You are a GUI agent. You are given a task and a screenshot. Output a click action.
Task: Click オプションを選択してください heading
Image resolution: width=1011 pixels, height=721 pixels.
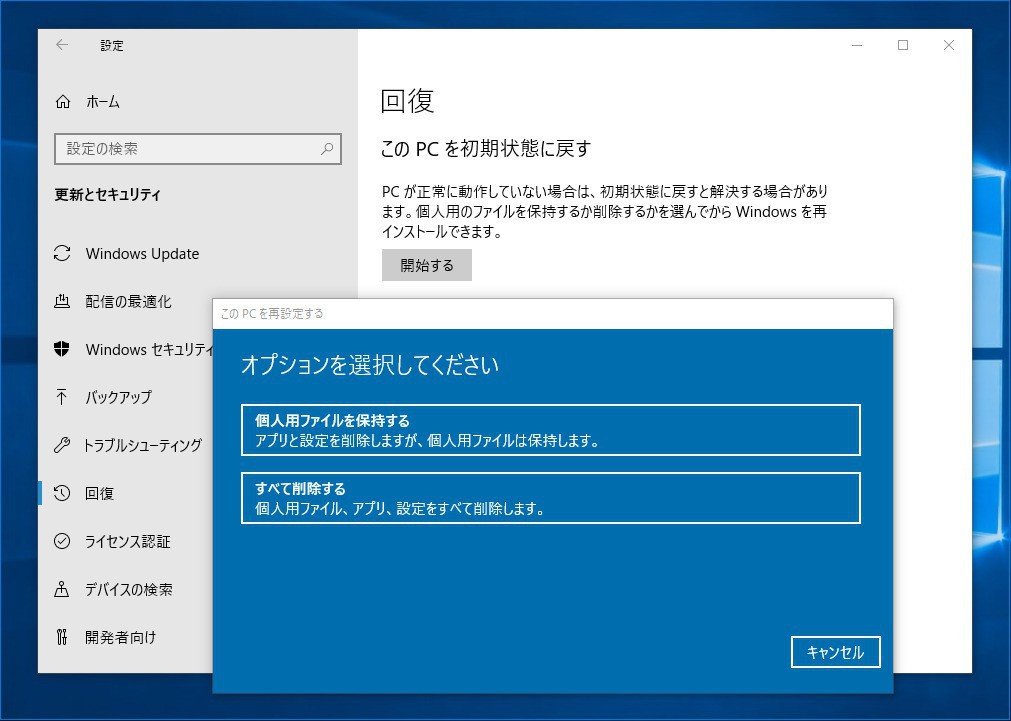click(369, 365)
